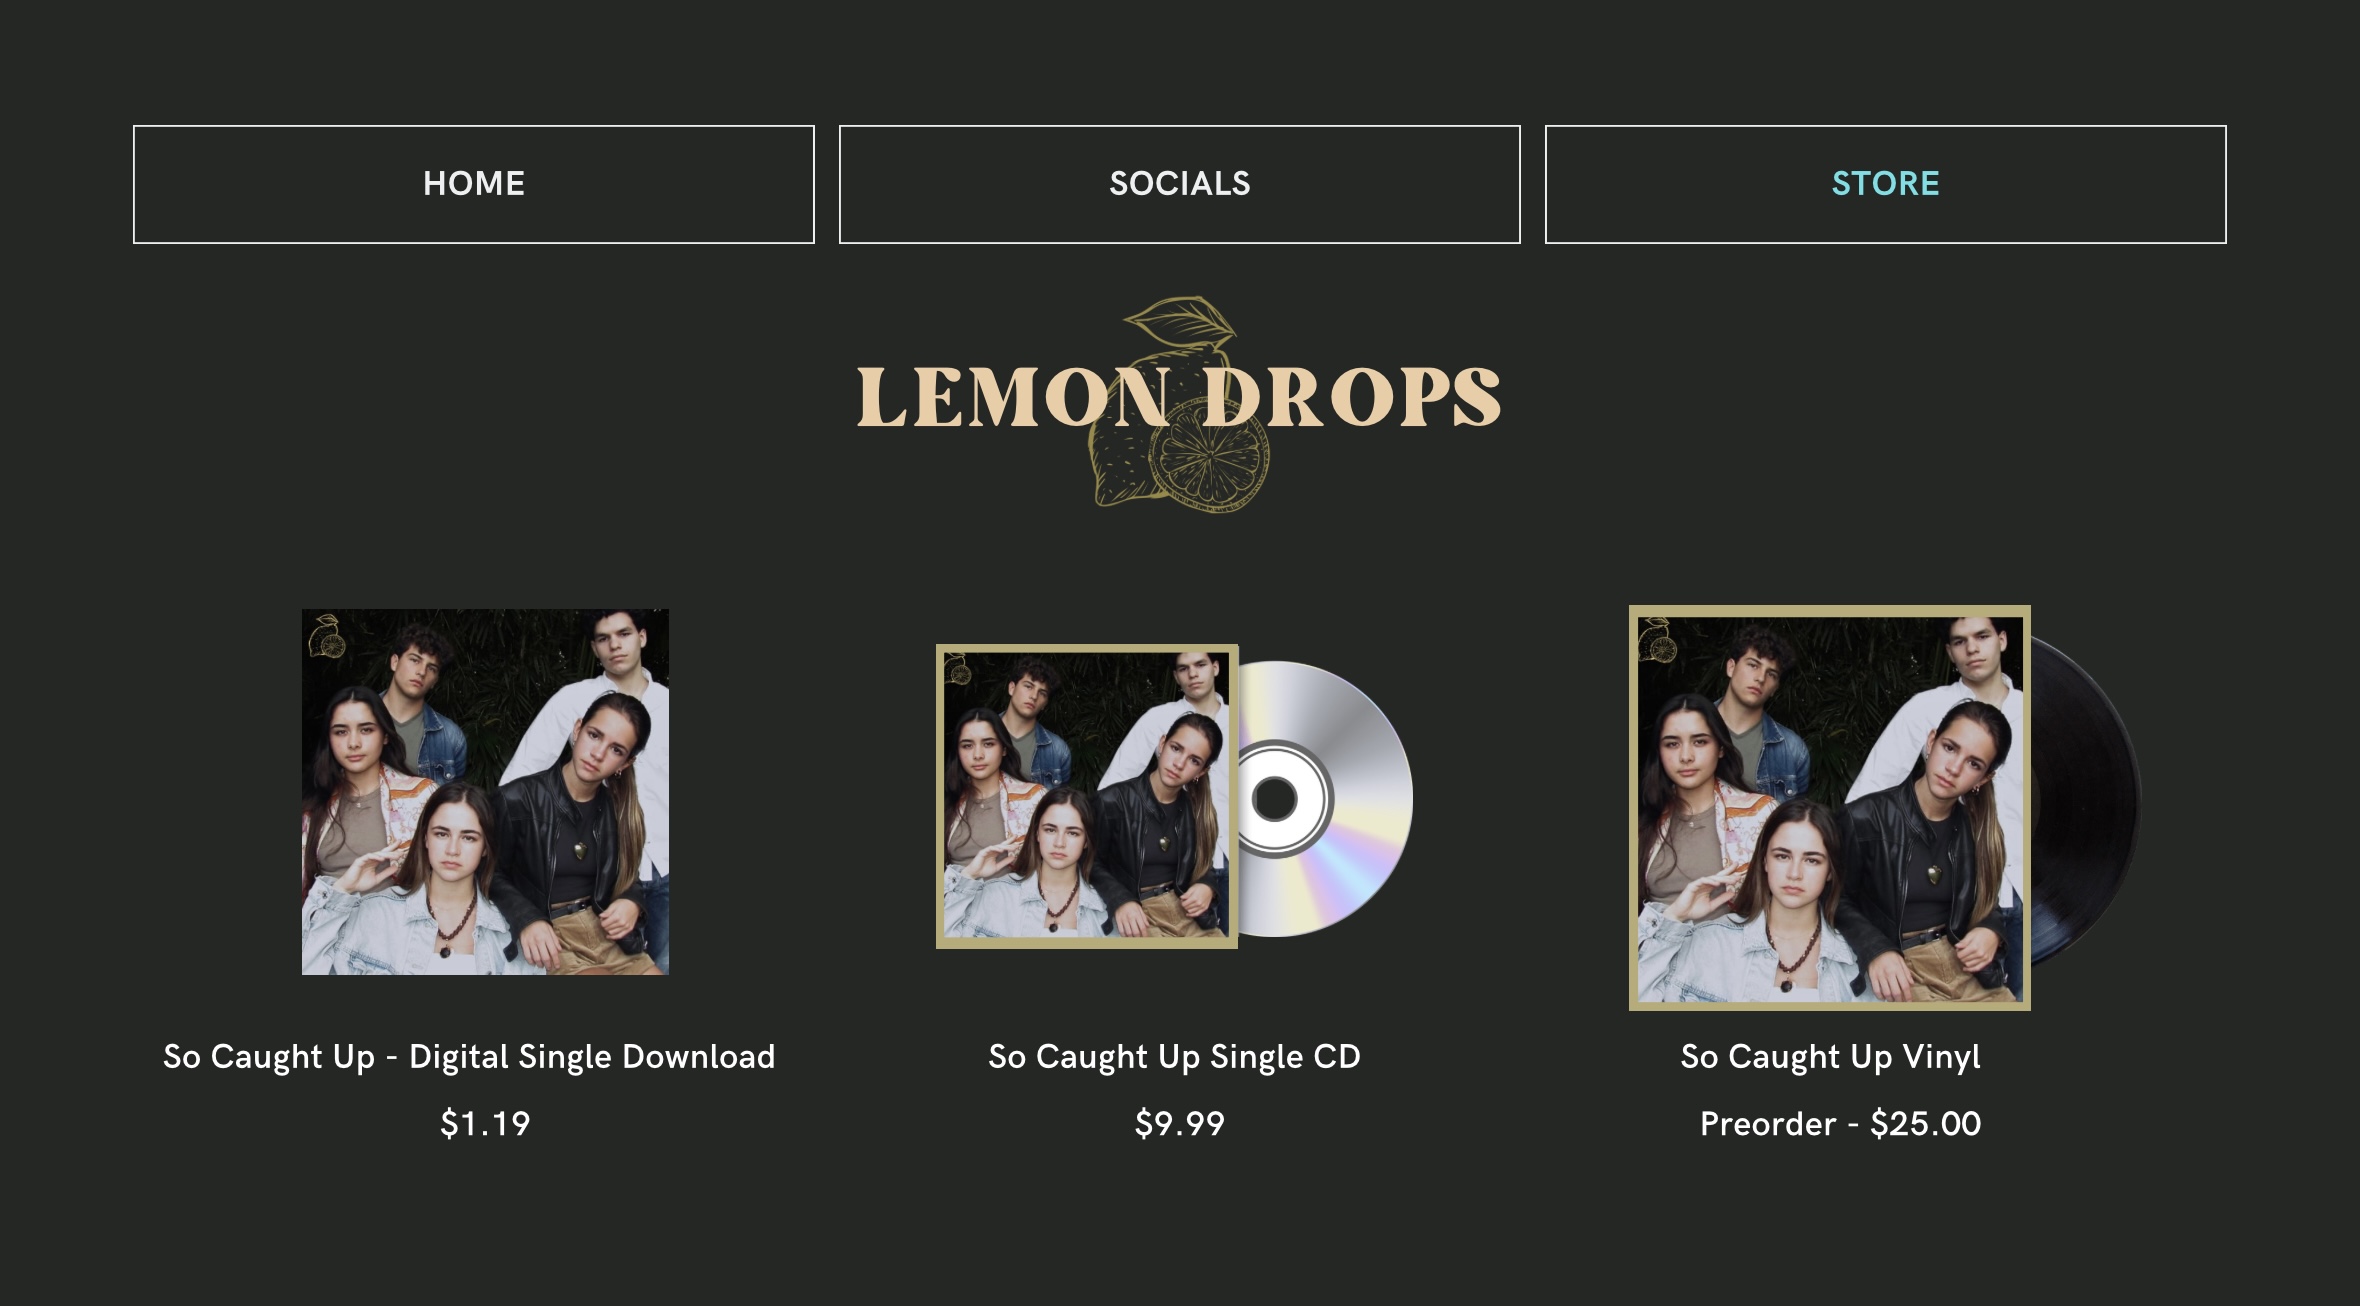This screenshot has height=1306, width=2360.
Task: Open the So Caught Up Vinyl link
Action: click(x=1830, y=1057)
